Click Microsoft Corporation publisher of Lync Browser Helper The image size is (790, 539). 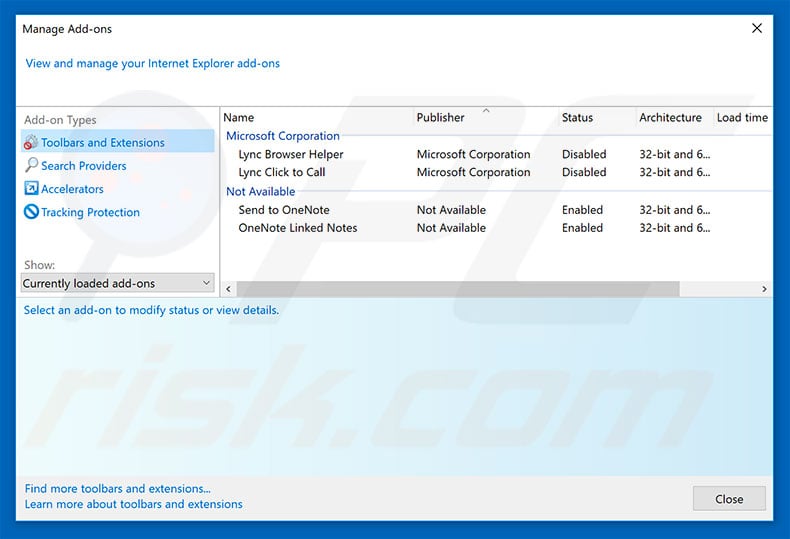(x=473, y=154)
